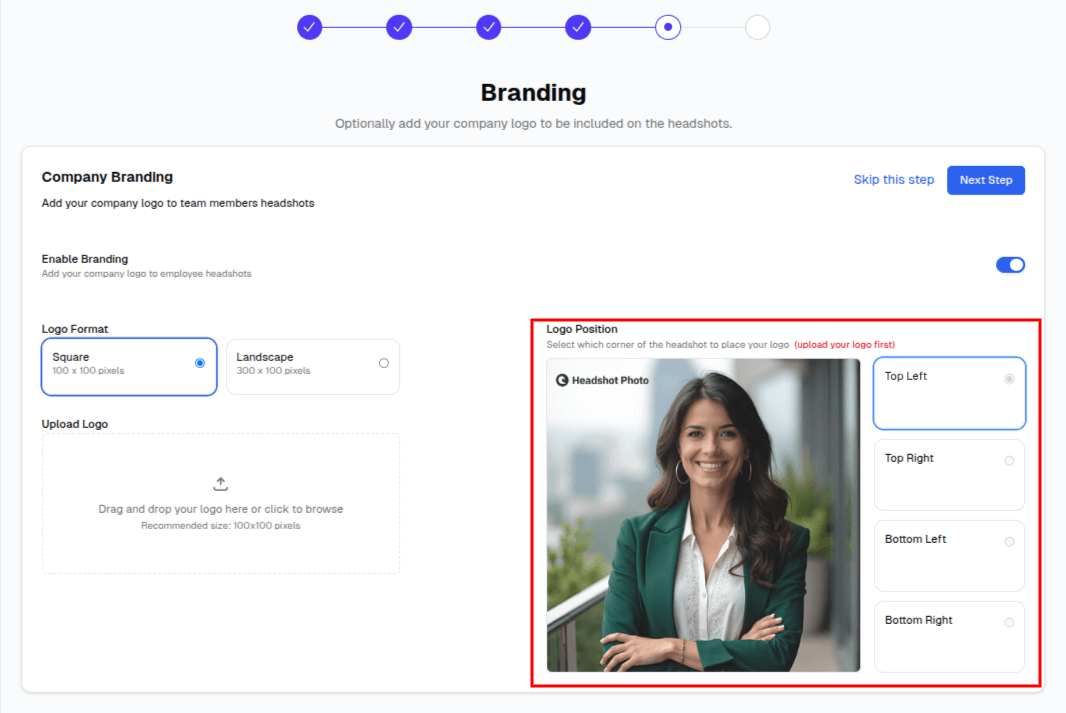The image size is (1066, 713).
Task: Click the Skip this step link
Action: tap(893, 180)
